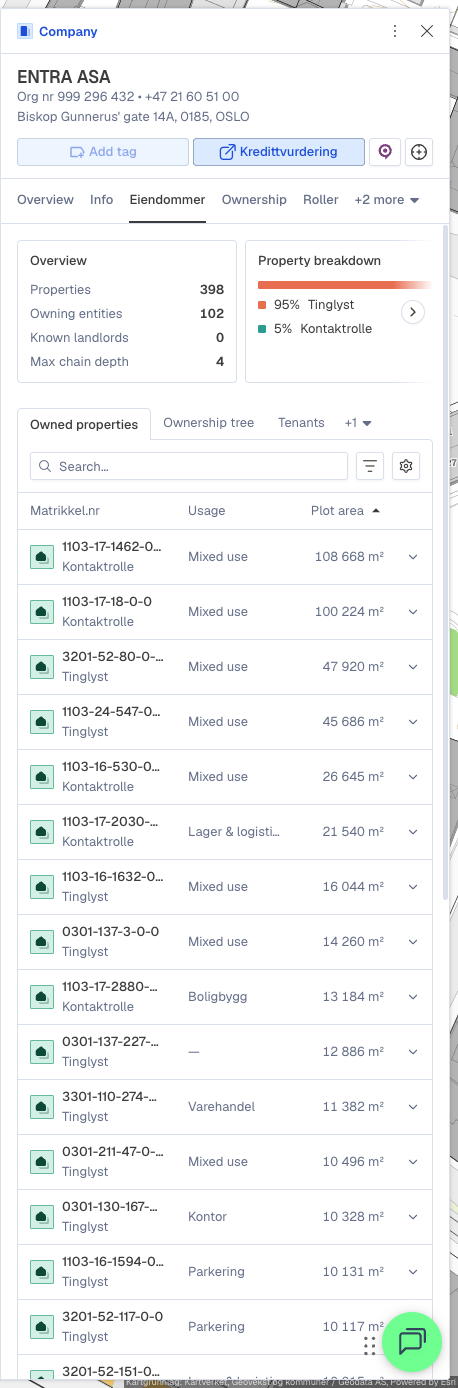Click property icon for 0301-211-47

click(42, 1162)
